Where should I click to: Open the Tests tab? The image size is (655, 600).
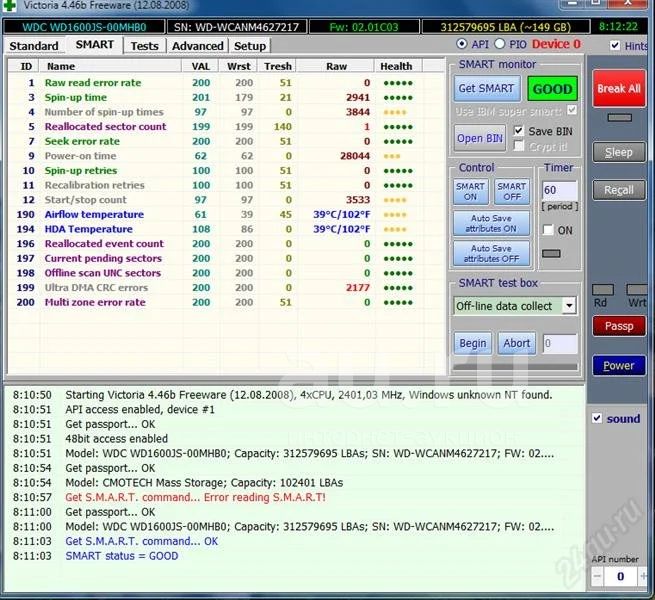[145, 46]
